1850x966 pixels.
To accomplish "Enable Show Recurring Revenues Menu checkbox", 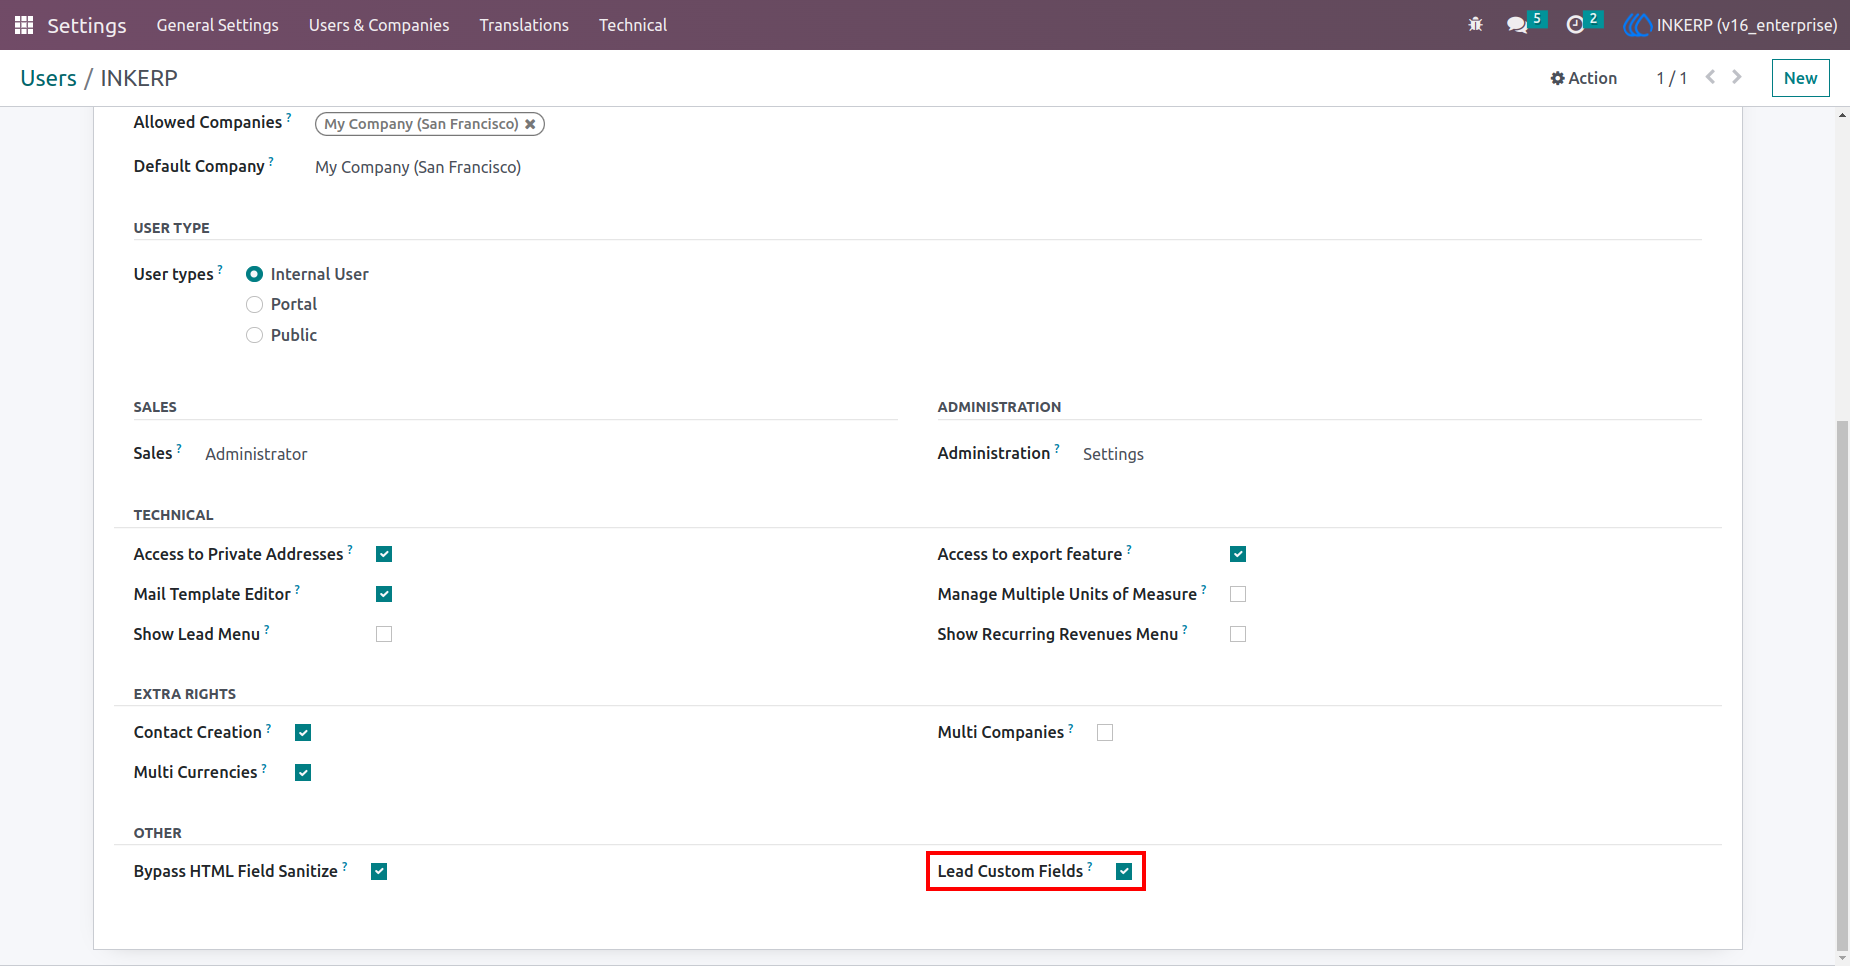I will pos(1238,634).
